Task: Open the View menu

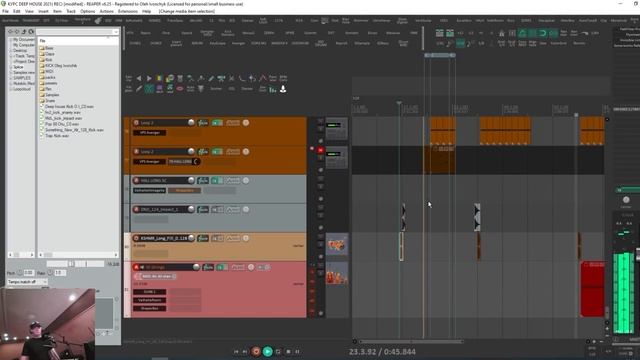Action: tap(29, 11)
